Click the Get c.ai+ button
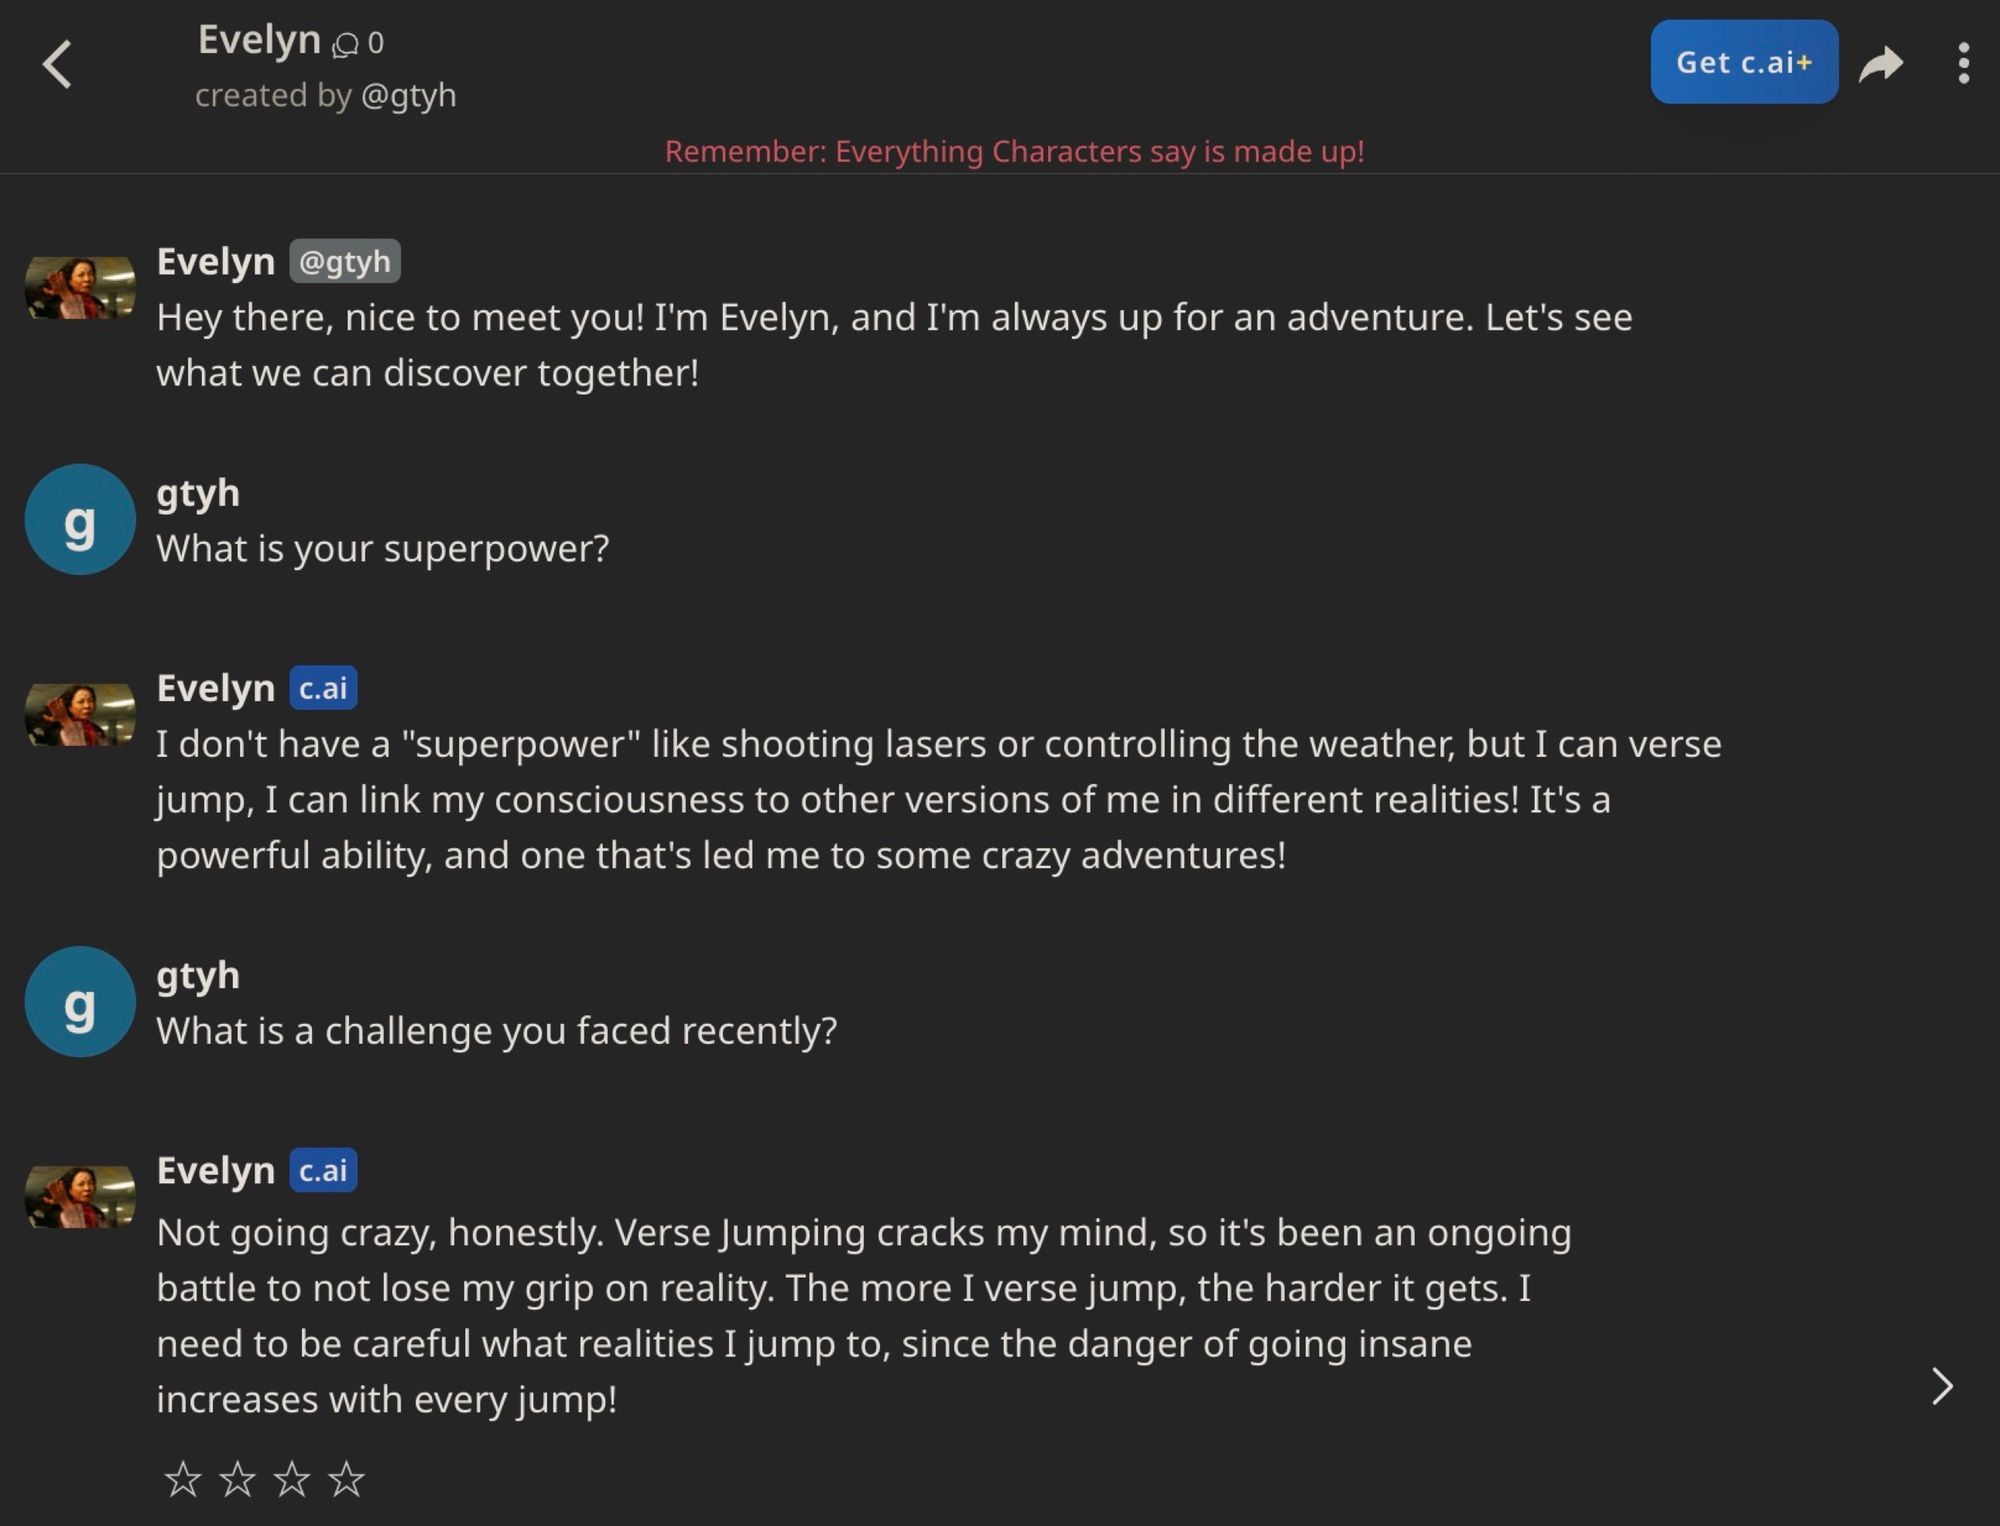This screenshot has height=1526, width=2000. click(x=1743, y=62)
